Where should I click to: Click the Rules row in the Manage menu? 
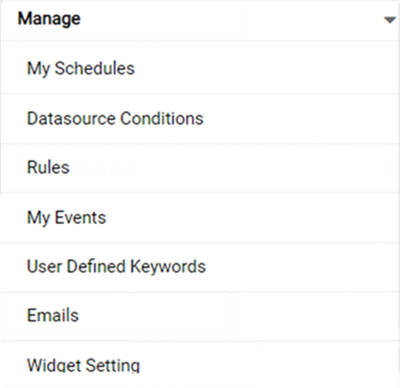click(x=200, y=168)
